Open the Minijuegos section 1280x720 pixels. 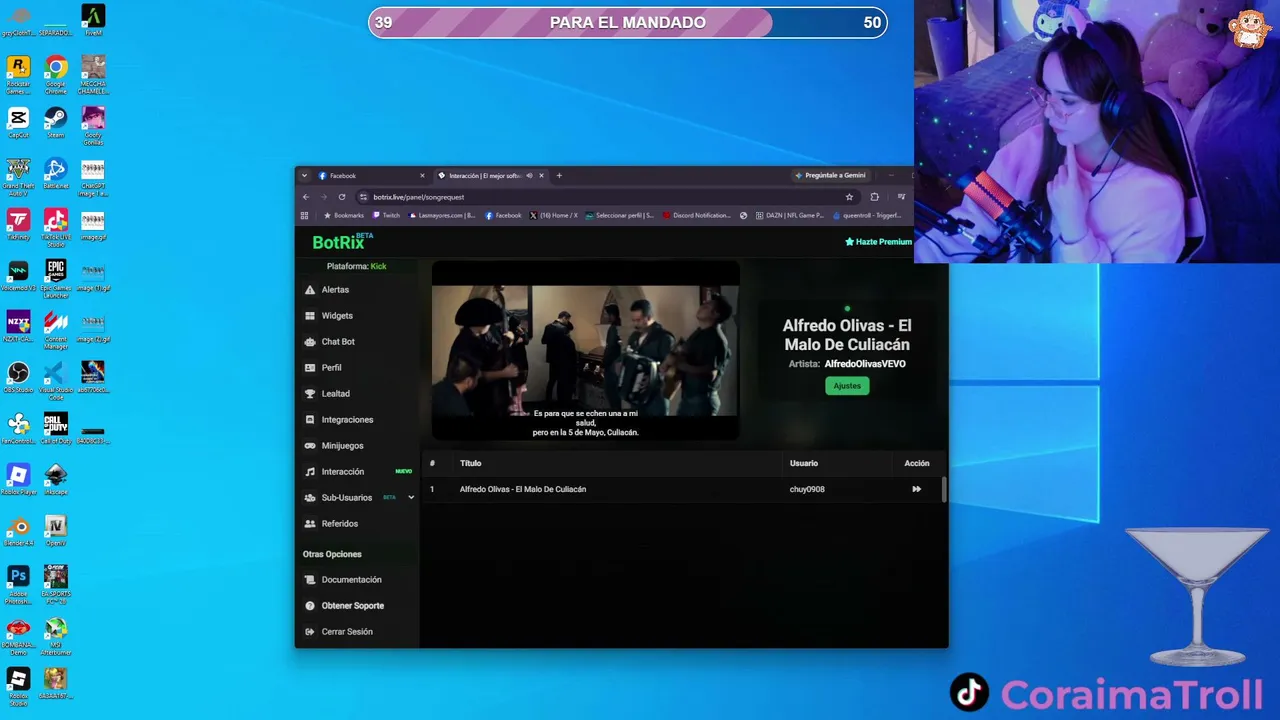[x=342, y=446]
